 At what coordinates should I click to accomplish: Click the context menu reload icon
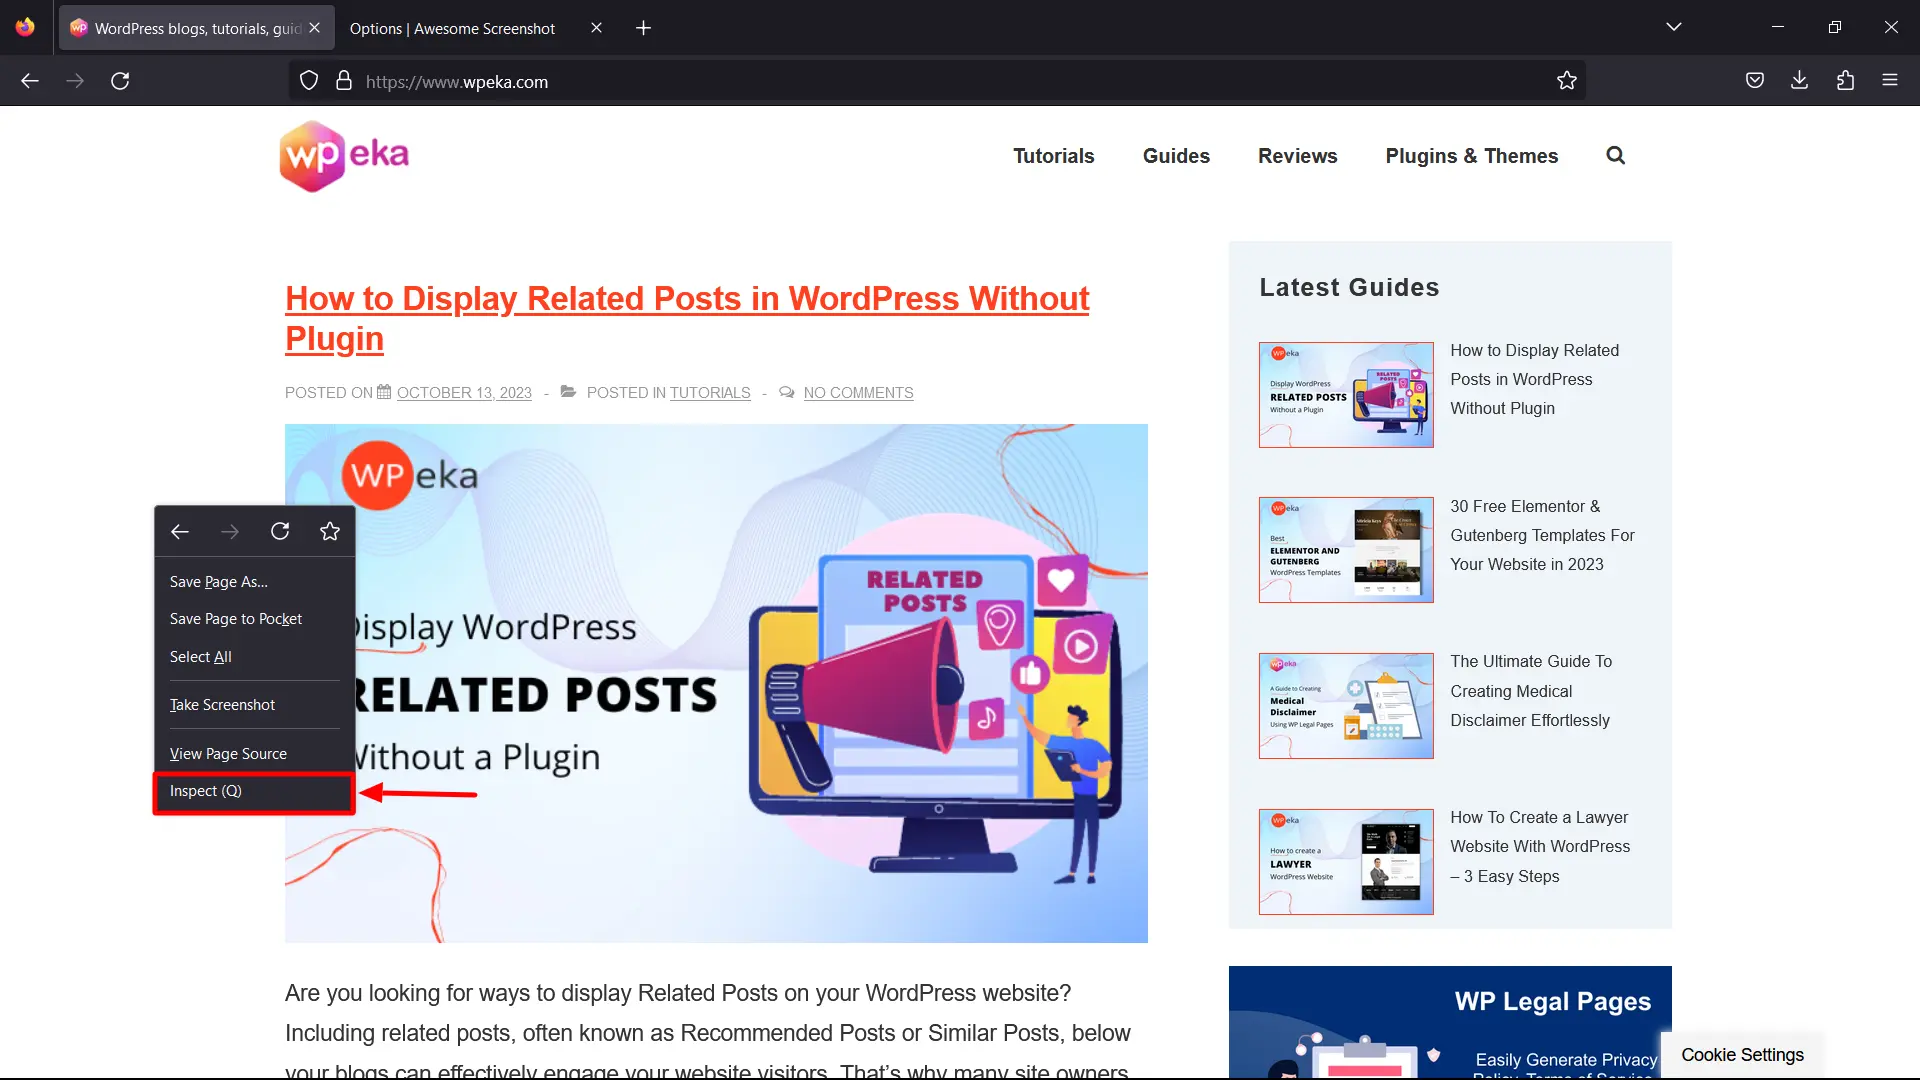280,532
